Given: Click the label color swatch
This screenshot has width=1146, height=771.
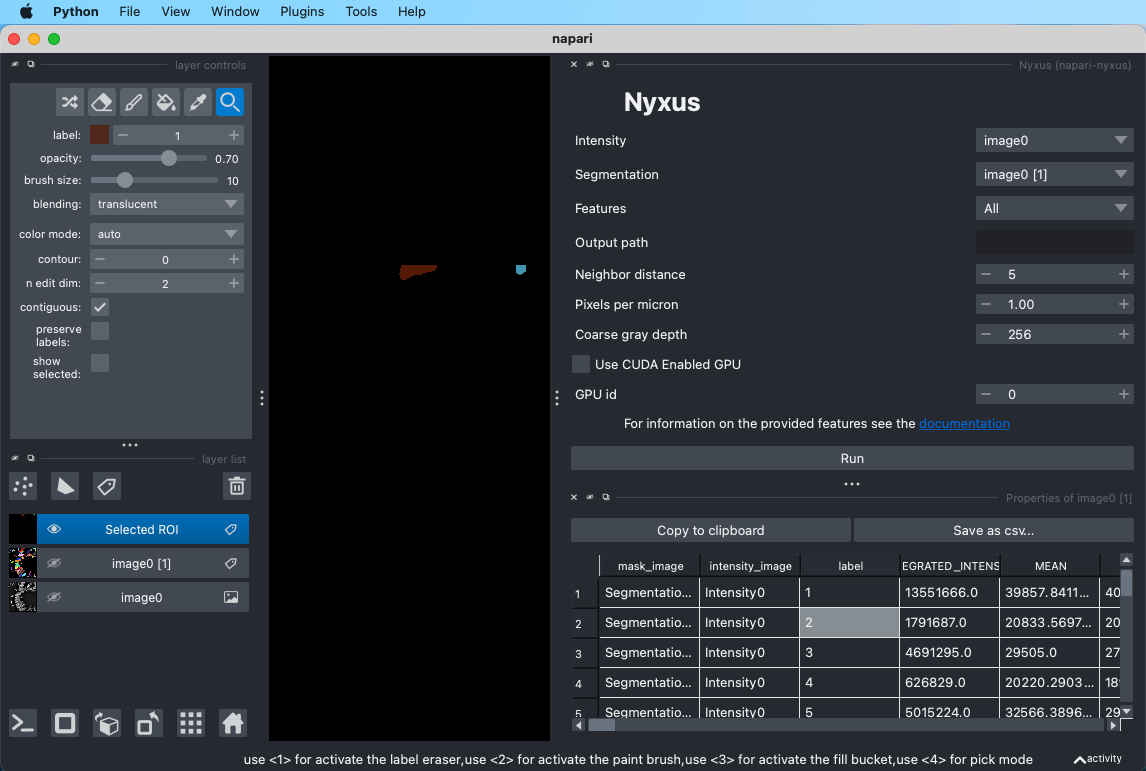Looking at the screenshot, I should tap(99, 135).
